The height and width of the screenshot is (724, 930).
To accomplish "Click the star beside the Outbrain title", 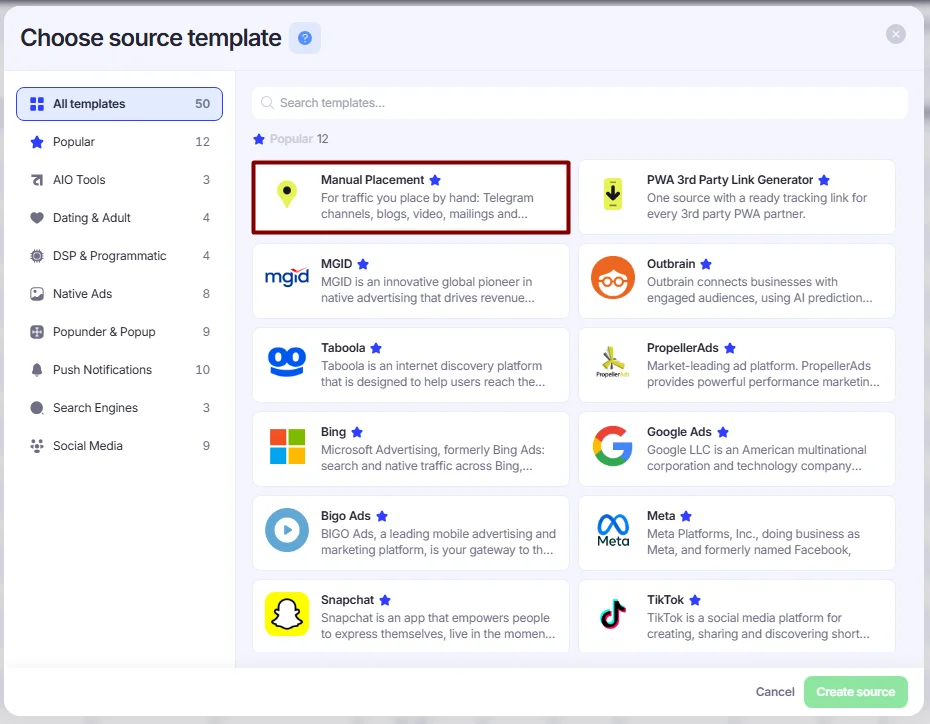I will coord(706,264).
